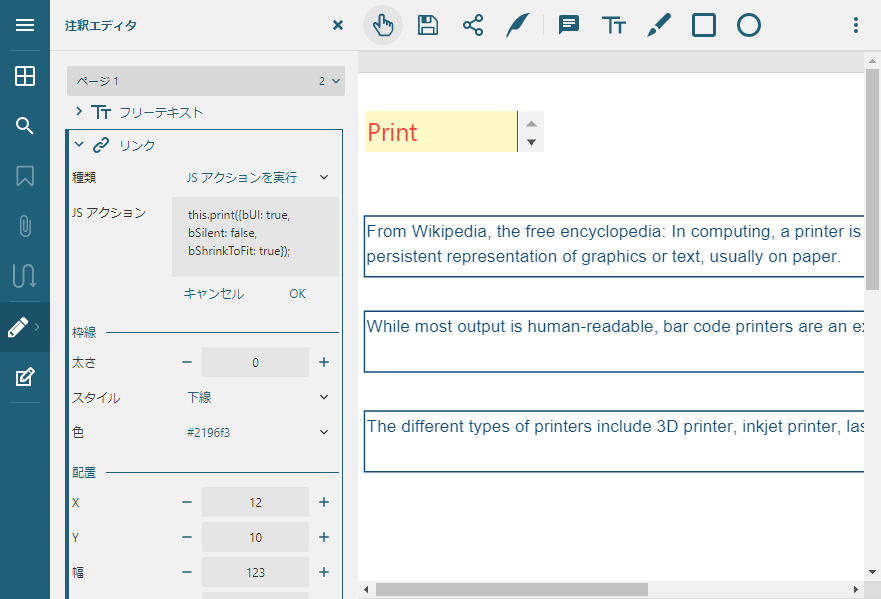Show the attachments paperclip panel

pyautogui.click(x=25, y=226)
